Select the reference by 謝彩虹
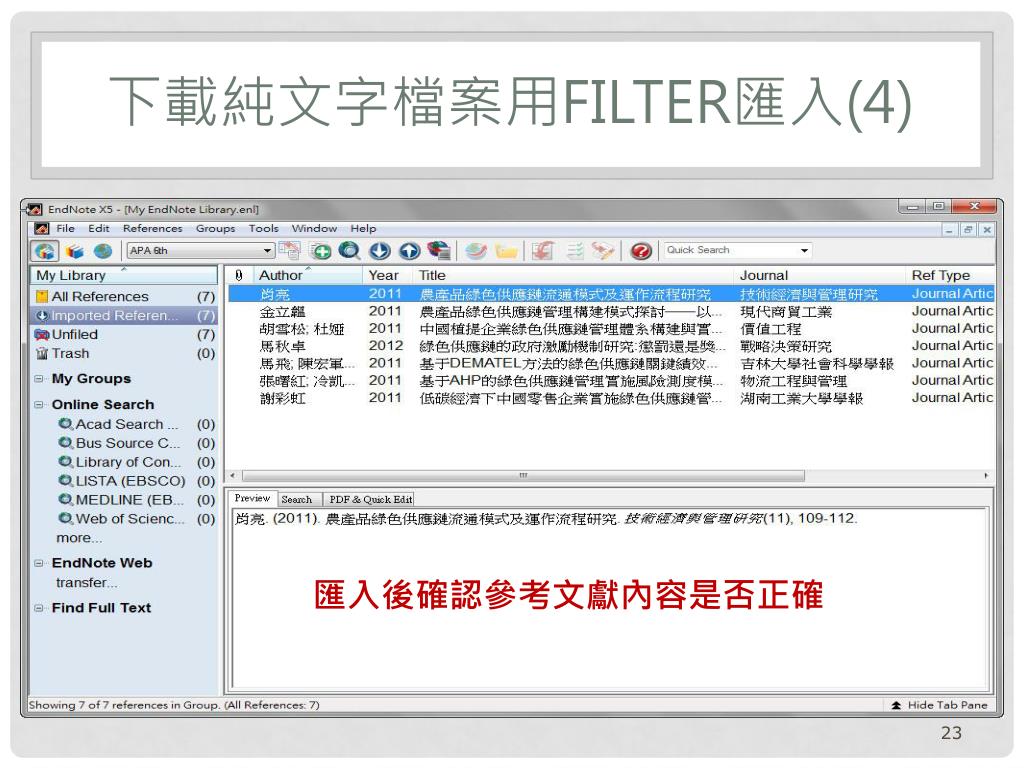Screen dimensions: 1024x768 tap(611, 398)
